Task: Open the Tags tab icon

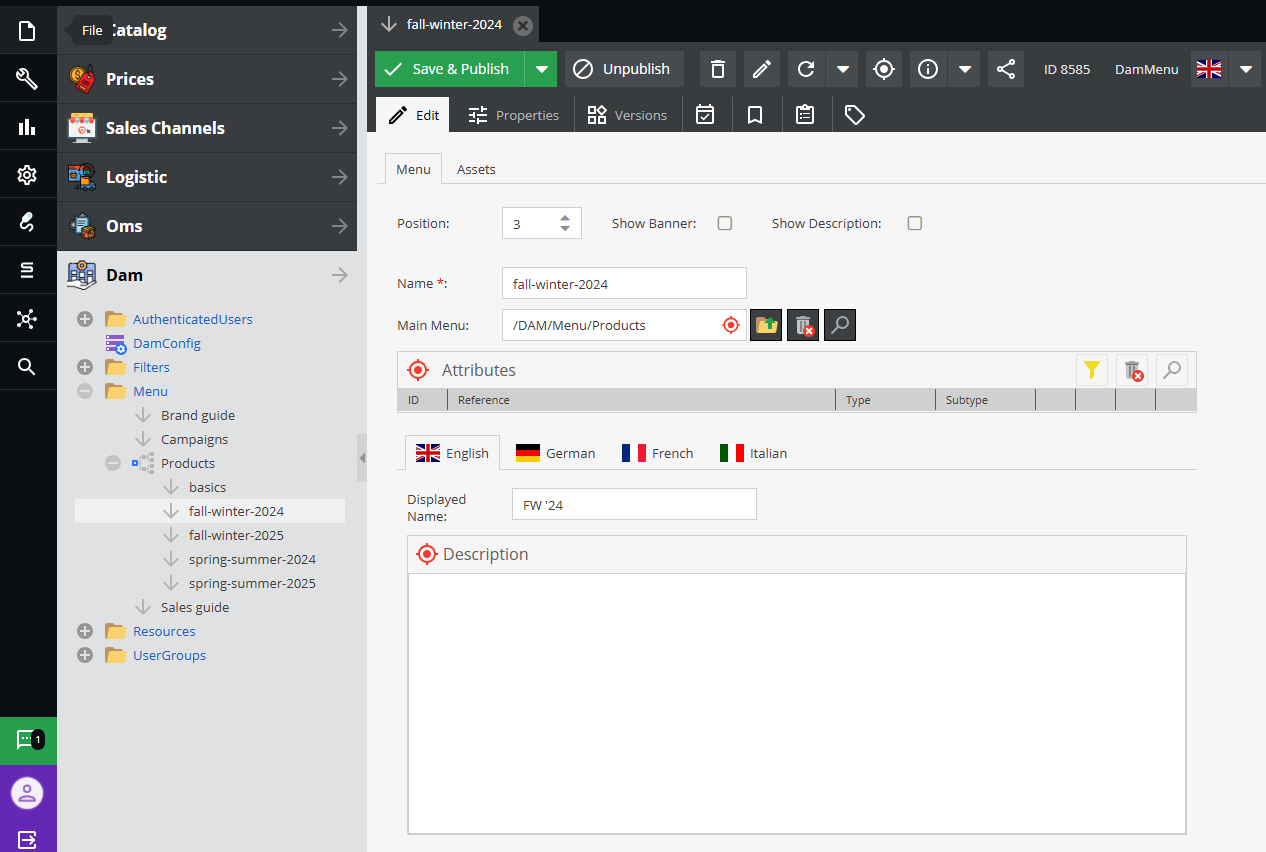Action: coord(854,115)
